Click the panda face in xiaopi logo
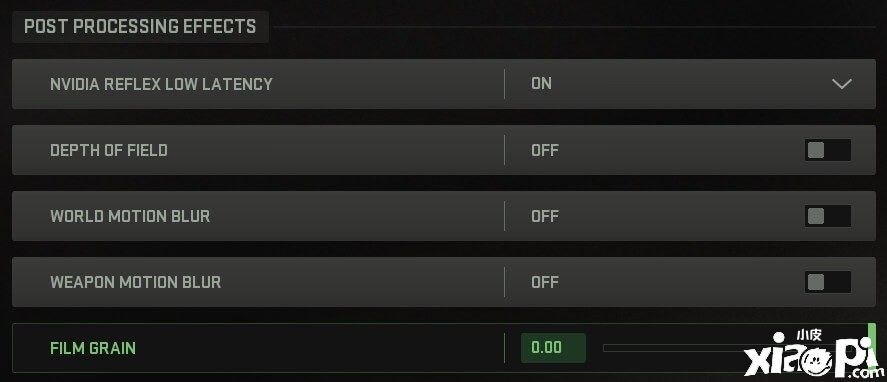 (818, 362)
